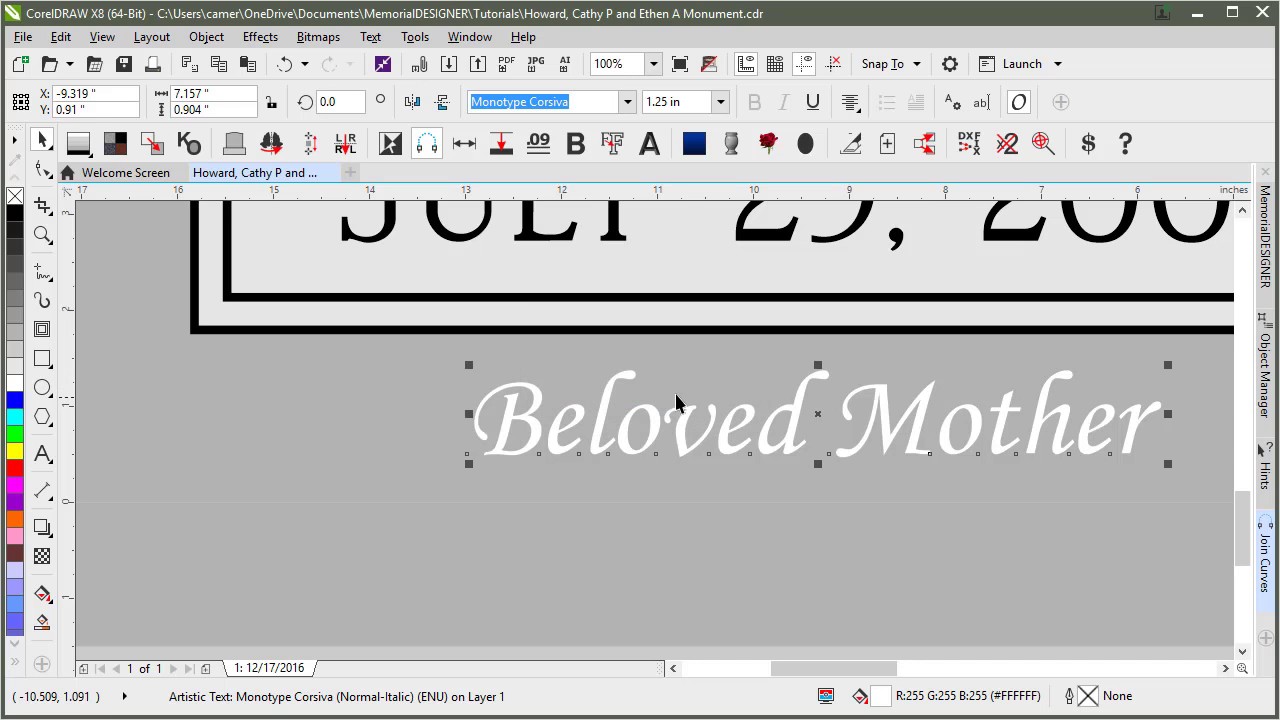
Task: Open the Effects menu
Action: tap(260, 37)
